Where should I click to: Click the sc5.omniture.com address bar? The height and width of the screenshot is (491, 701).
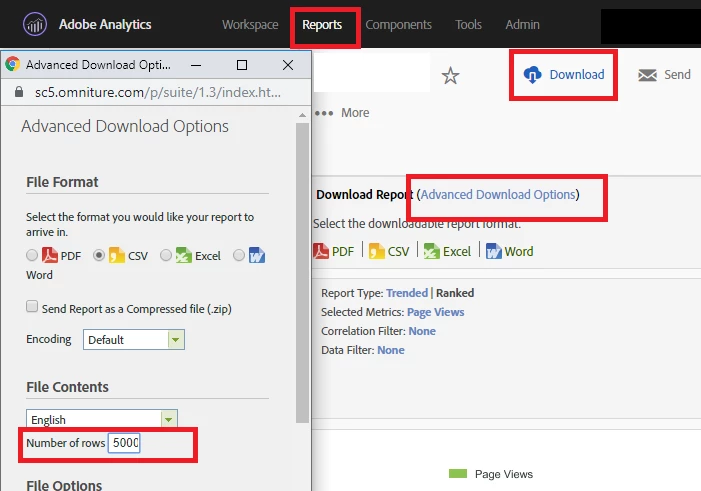click(158, 93)
